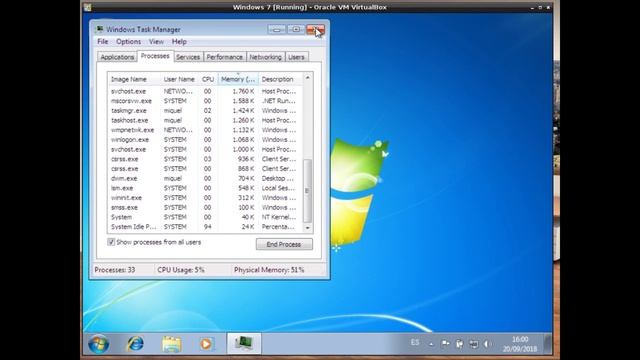
Task: Open Windows Media Player taskbar icon
Action: [x=207, y=344]
